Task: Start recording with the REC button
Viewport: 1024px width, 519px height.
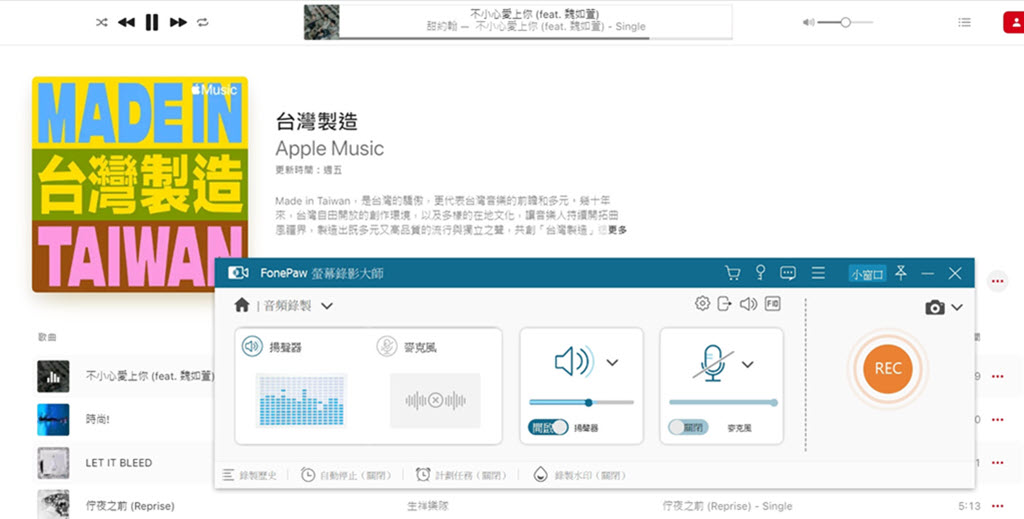Action: click(x=888, y=368)
